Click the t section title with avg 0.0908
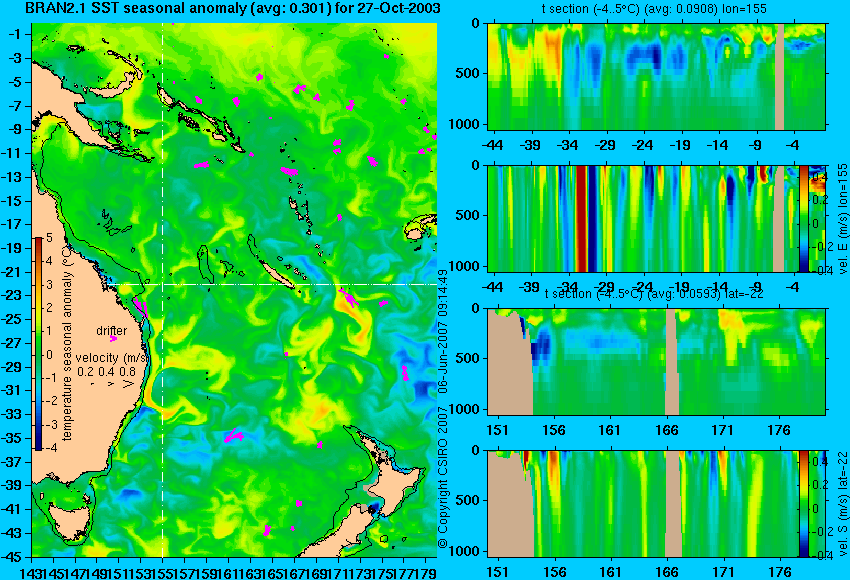The width and height of the screenshot is (850, 580). 654,9
